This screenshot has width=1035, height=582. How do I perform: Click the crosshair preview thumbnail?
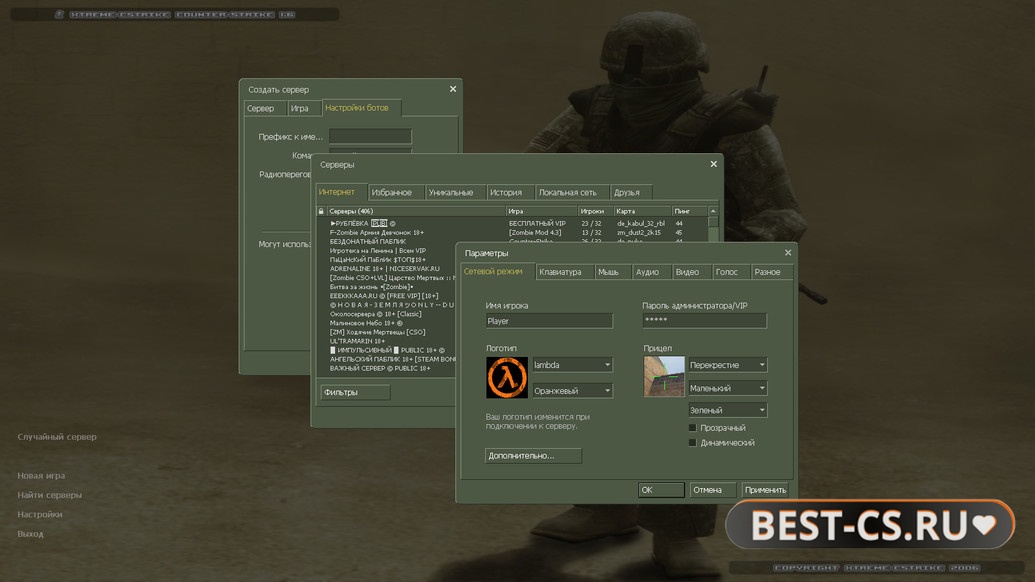pos(664,377)
